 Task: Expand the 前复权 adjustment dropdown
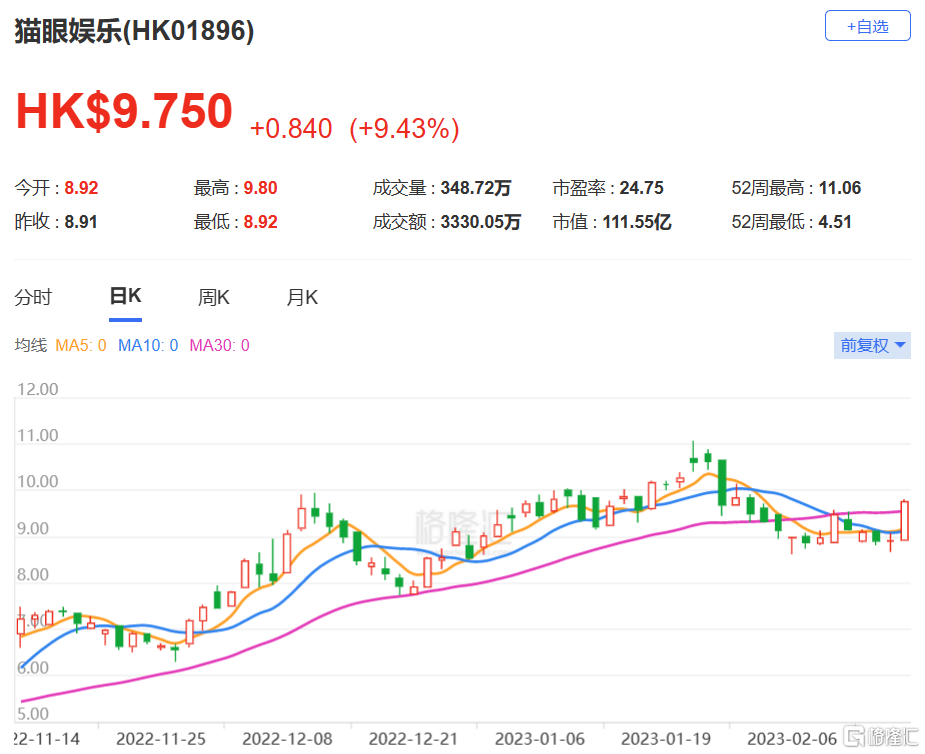click(x=872, y=345)
